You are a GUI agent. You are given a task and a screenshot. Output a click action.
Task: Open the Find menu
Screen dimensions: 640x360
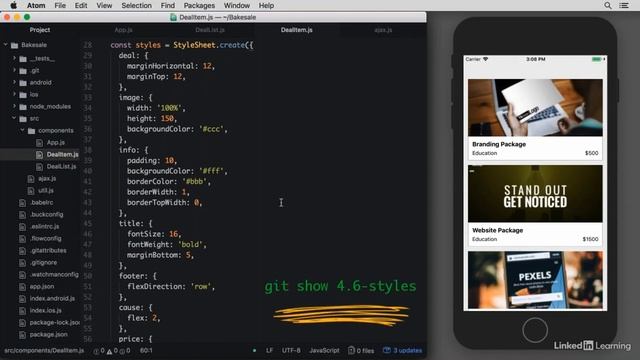(167, 5)
